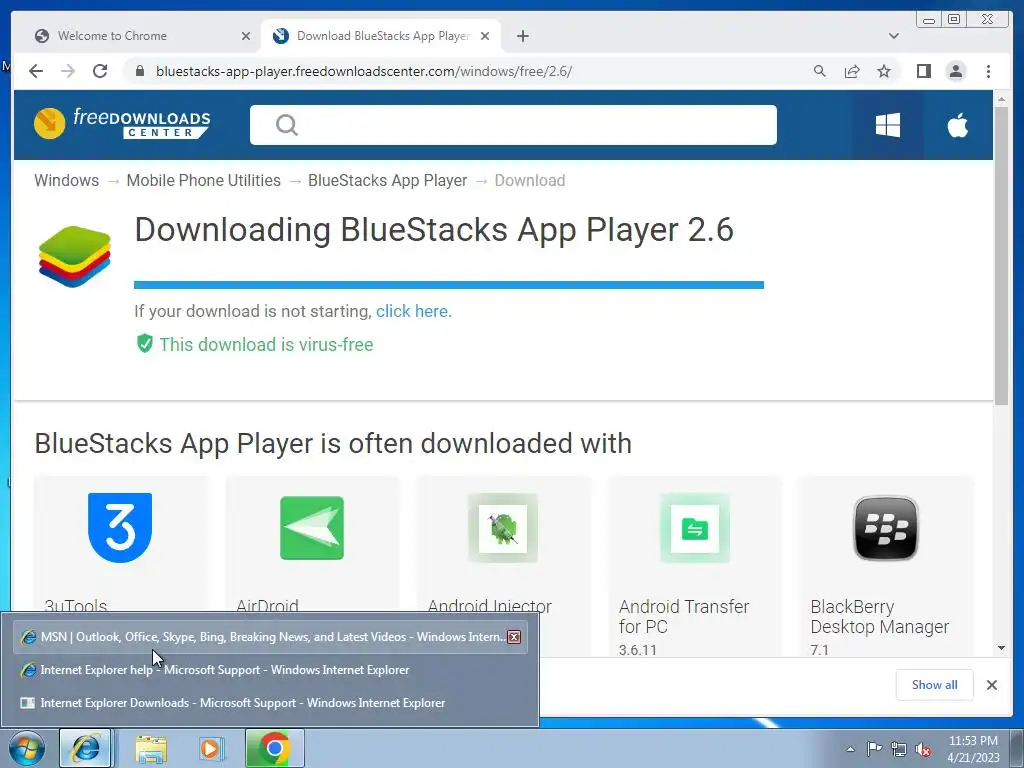Click the BlueStacks stacked layers logo
Screen dimensions: 1024x768
pos(74,257)
